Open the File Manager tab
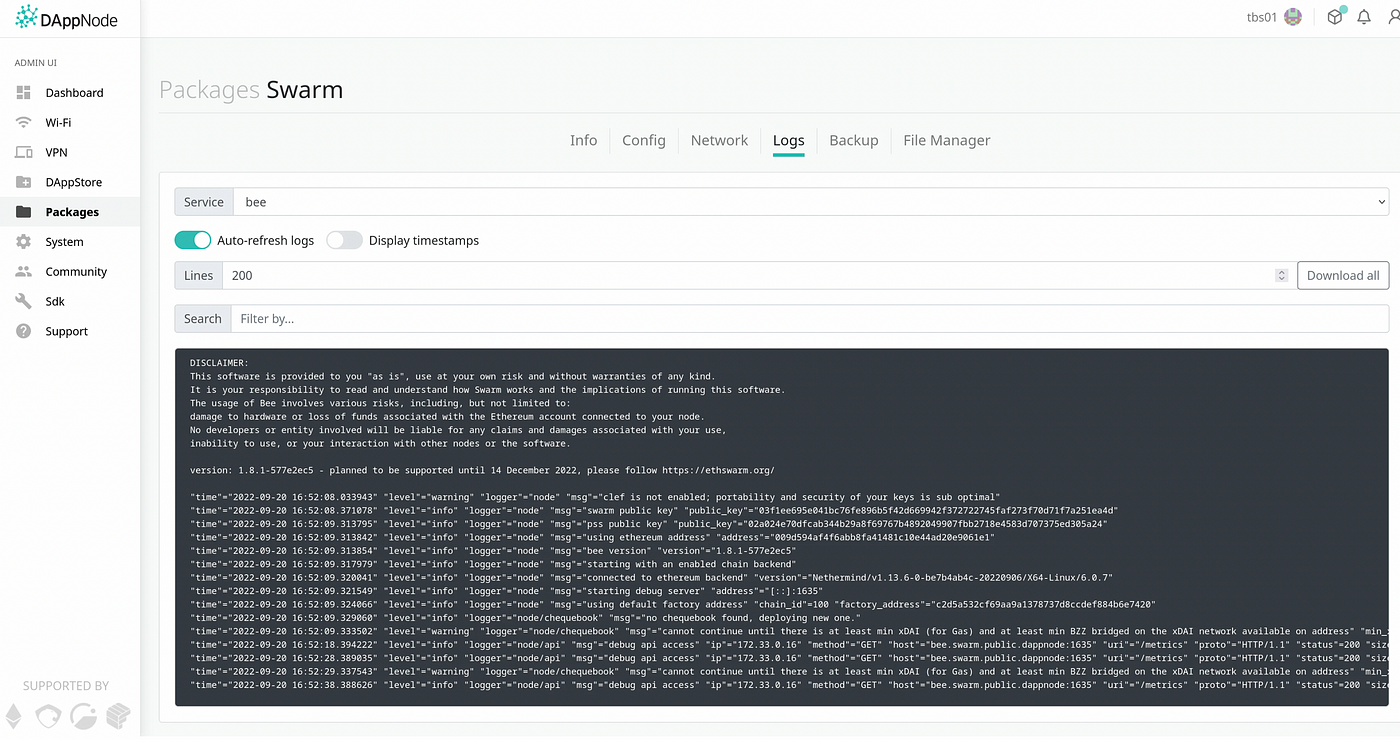 [x=947, y=141]
